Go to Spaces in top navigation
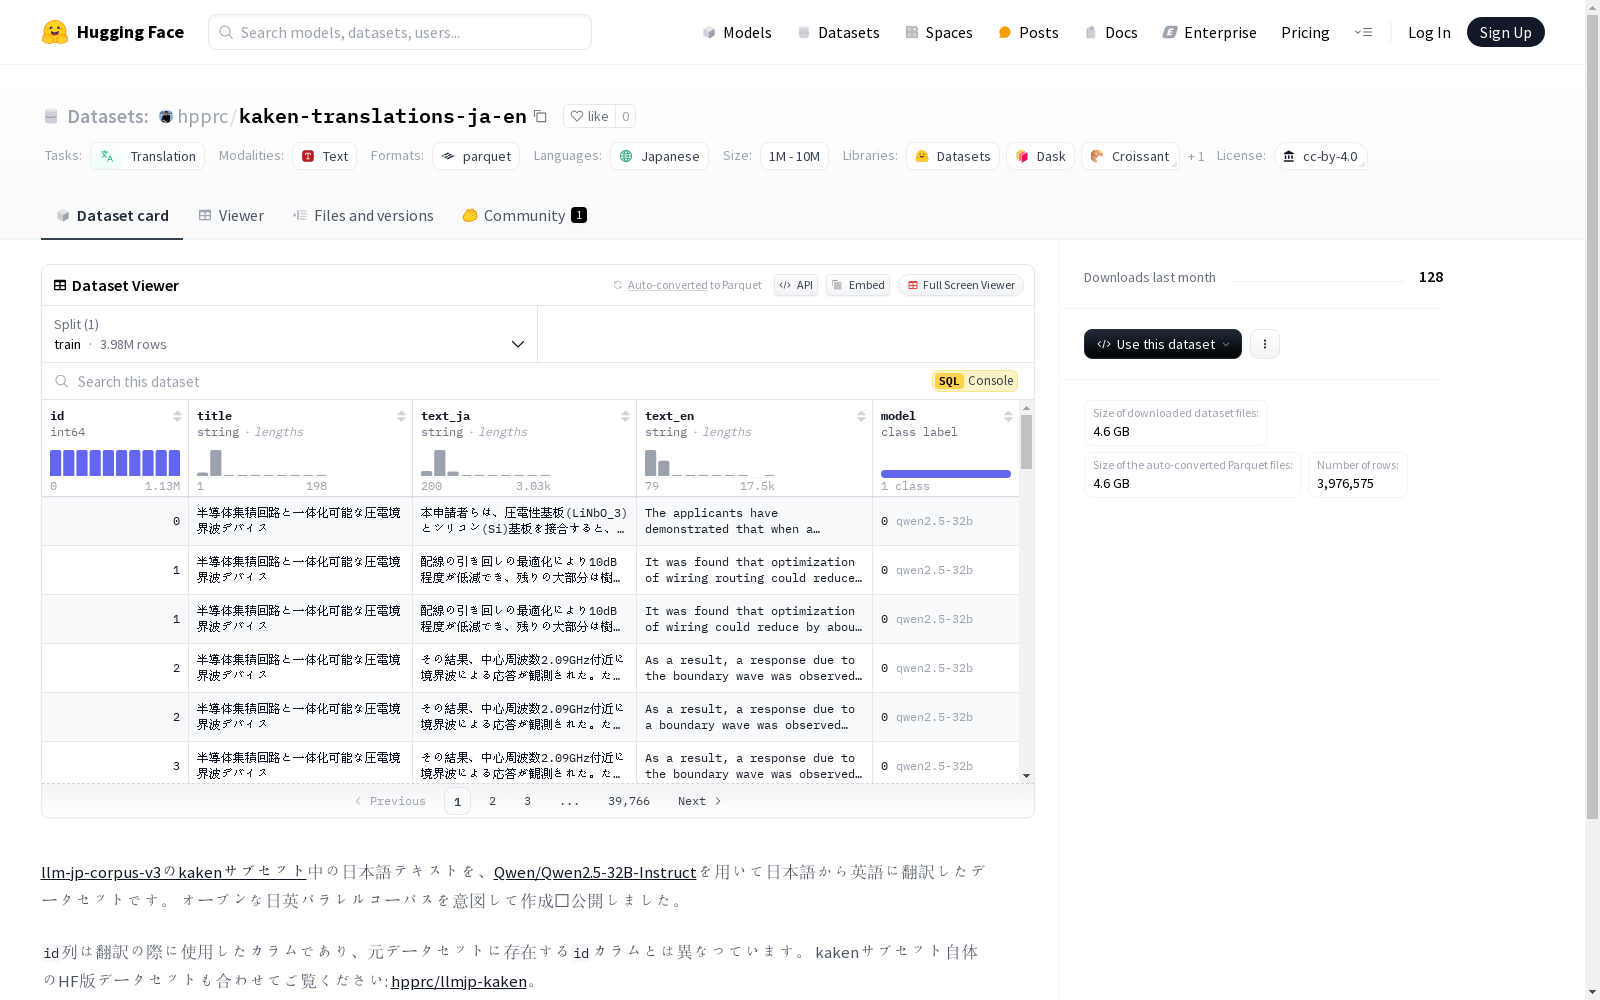The height and width of the screenshot is (1000, 1600). [x=939, y=32]
